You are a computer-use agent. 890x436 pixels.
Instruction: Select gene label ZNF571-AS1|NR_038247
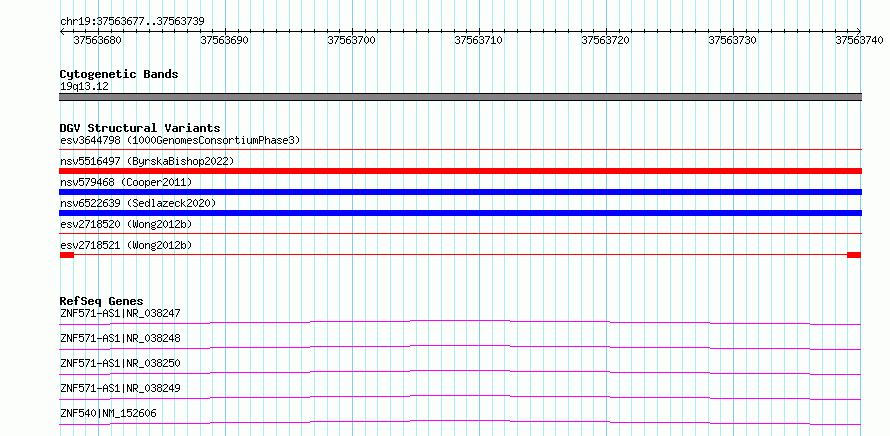tap(120, 313)
